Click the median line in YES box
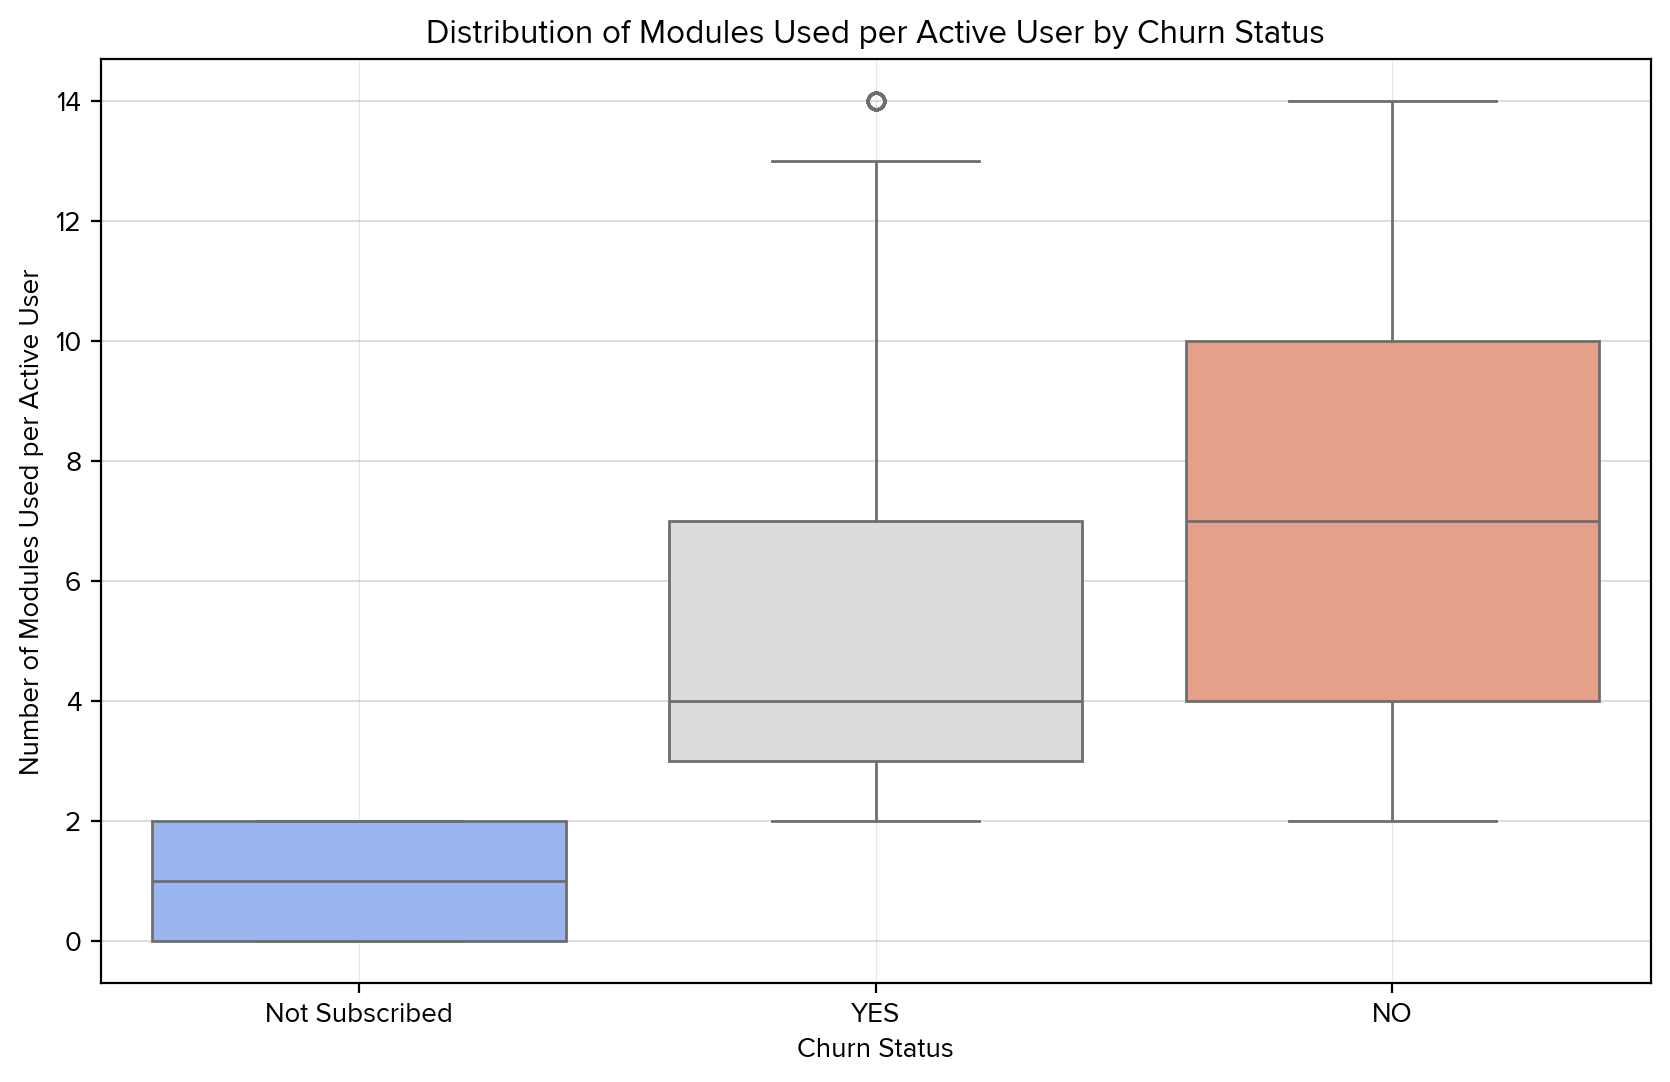 tap(875, 701)
